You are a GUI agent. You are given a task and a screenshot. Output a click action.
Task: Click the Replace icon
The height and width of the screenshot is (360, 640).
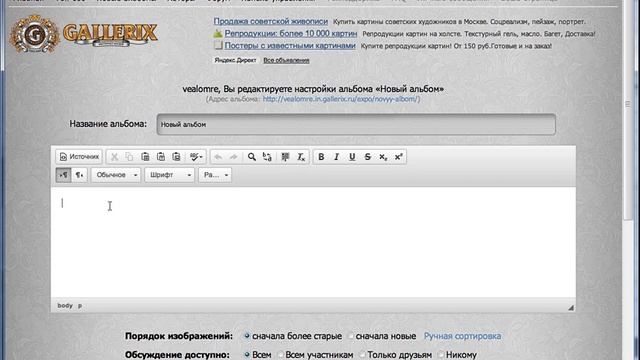267,157
